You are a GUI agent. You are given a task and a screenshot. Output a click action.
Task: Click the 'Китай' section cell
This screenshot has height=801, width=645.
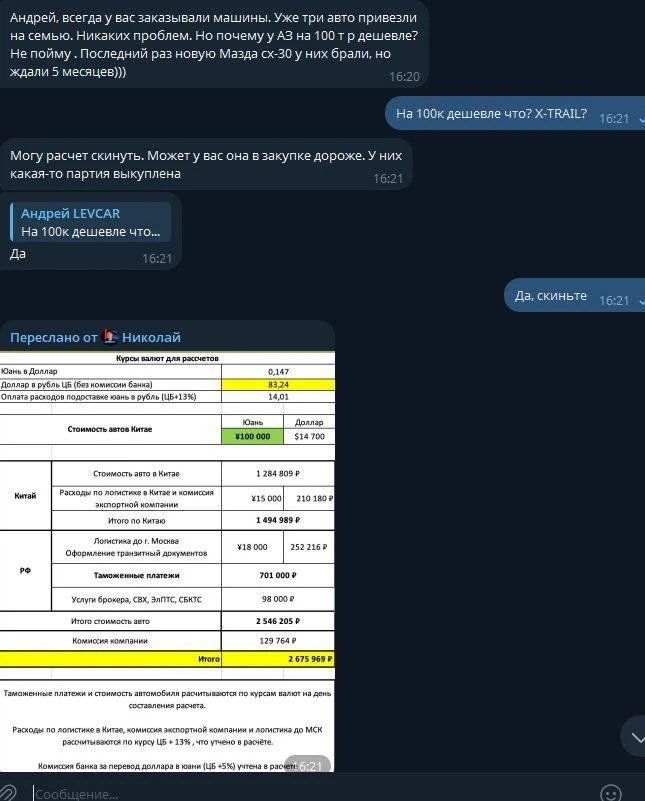point(25,496)
